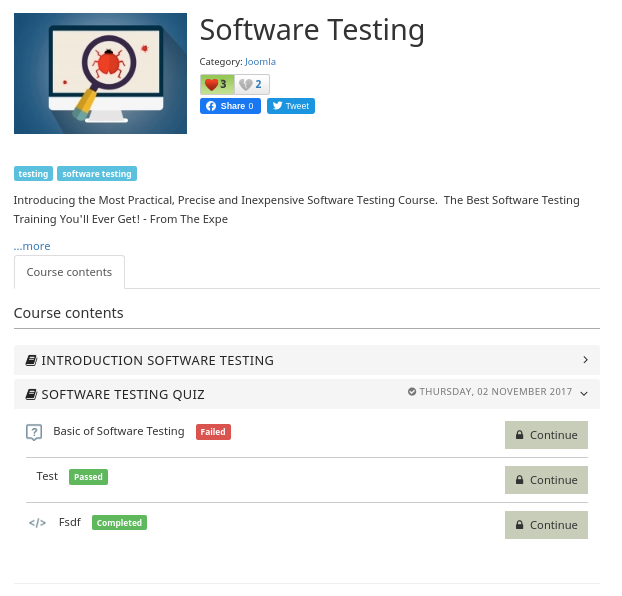Collapse the Software Testing Quiz section chevron

point(584,394)
